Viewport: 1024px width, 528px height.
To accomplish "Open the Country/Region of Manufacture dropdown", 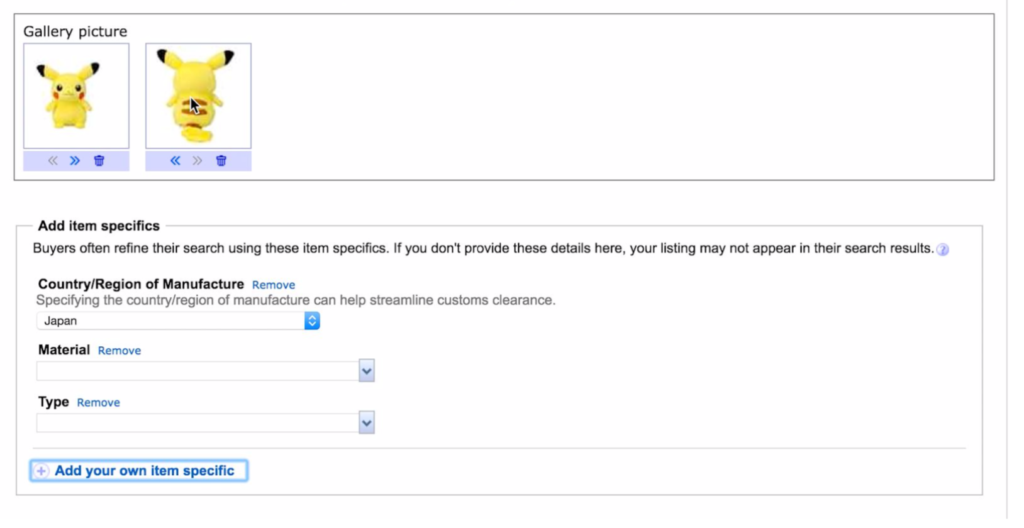I will [178, 321].
